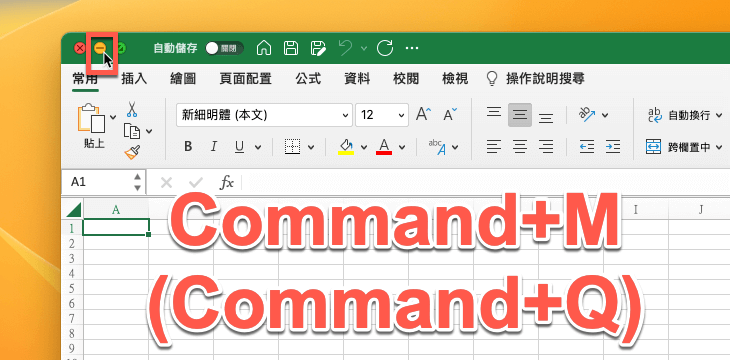
Task: Increase font size with larger A
Action: [423, 114]
